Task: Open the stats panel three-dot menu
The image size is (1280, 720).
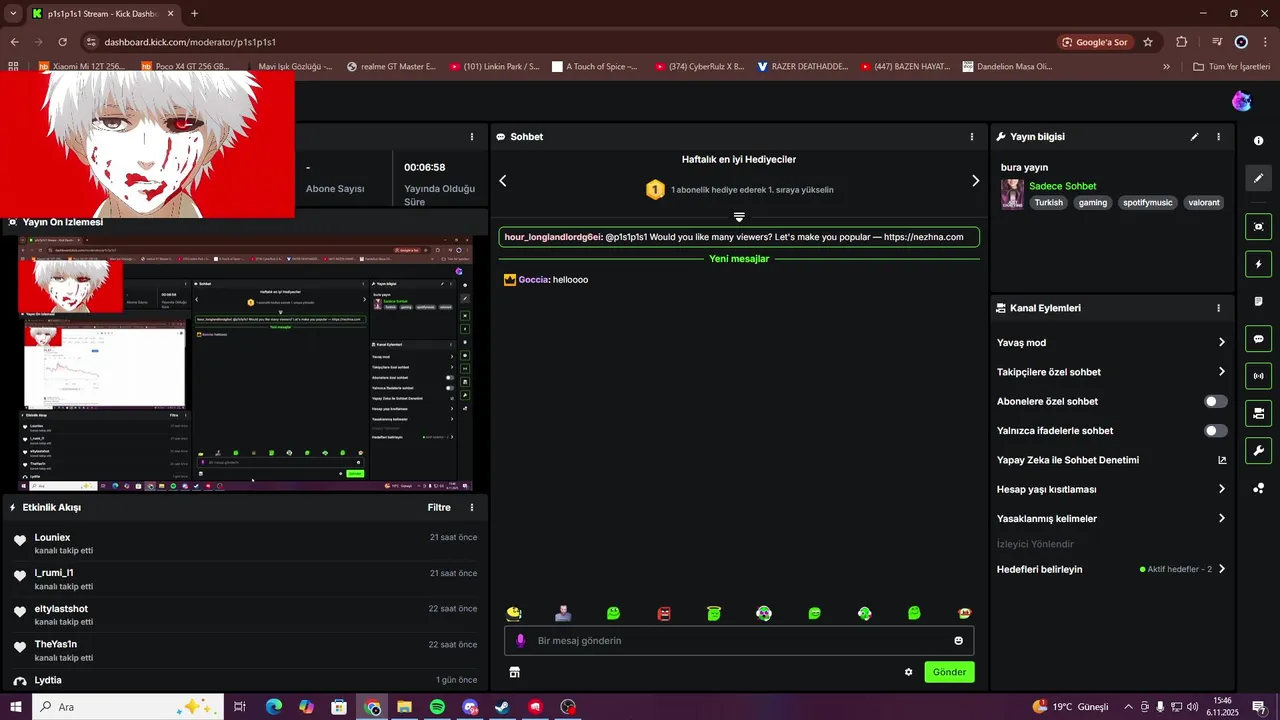Action: tap(472, 137)
